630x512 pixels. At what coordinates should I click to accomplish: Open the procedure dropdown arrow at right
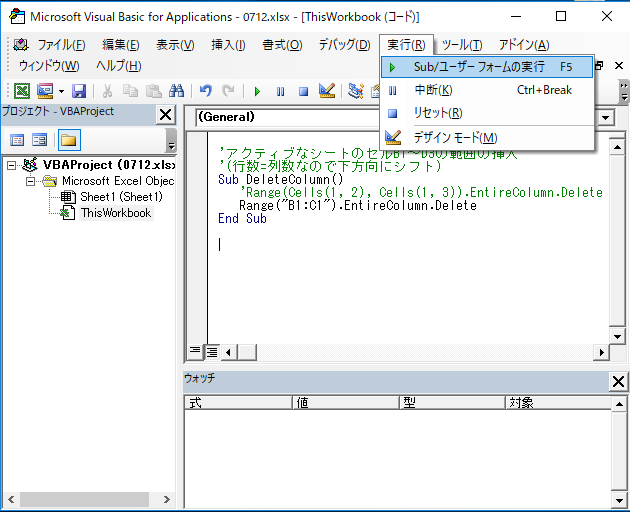605,118
